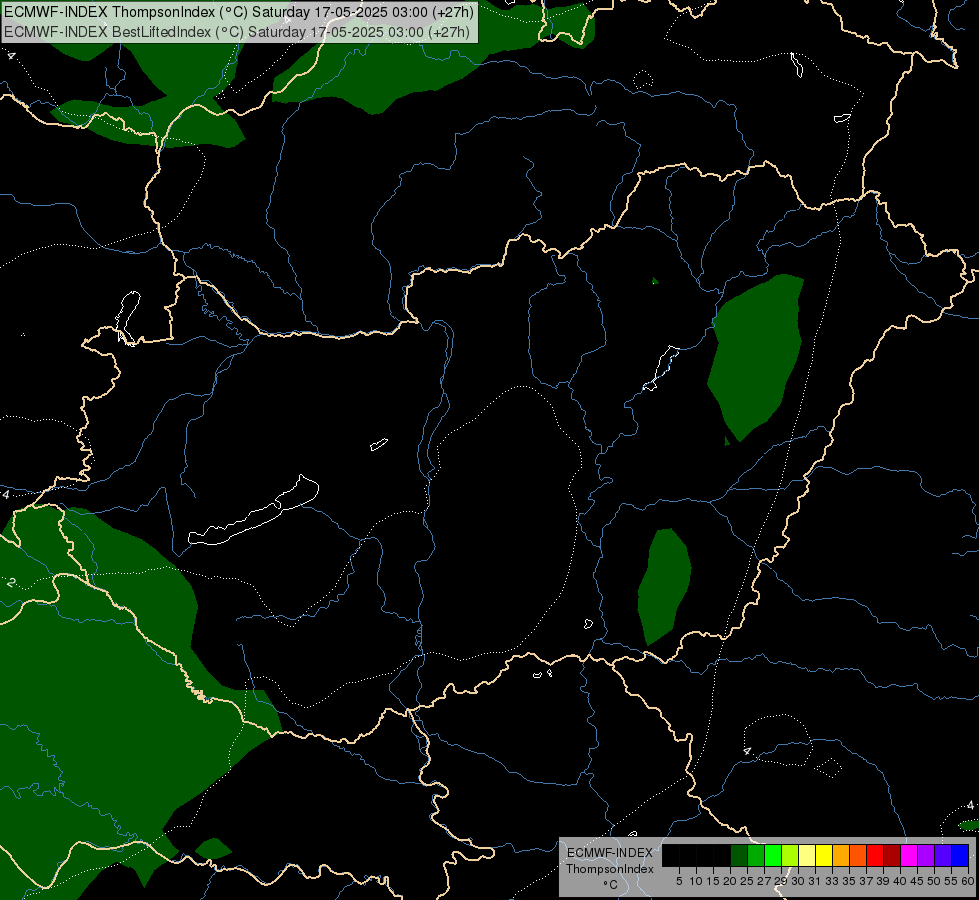Click legend tick value '10'
Viewport: 979px width, 900px height.
click(x=696, y=881)
